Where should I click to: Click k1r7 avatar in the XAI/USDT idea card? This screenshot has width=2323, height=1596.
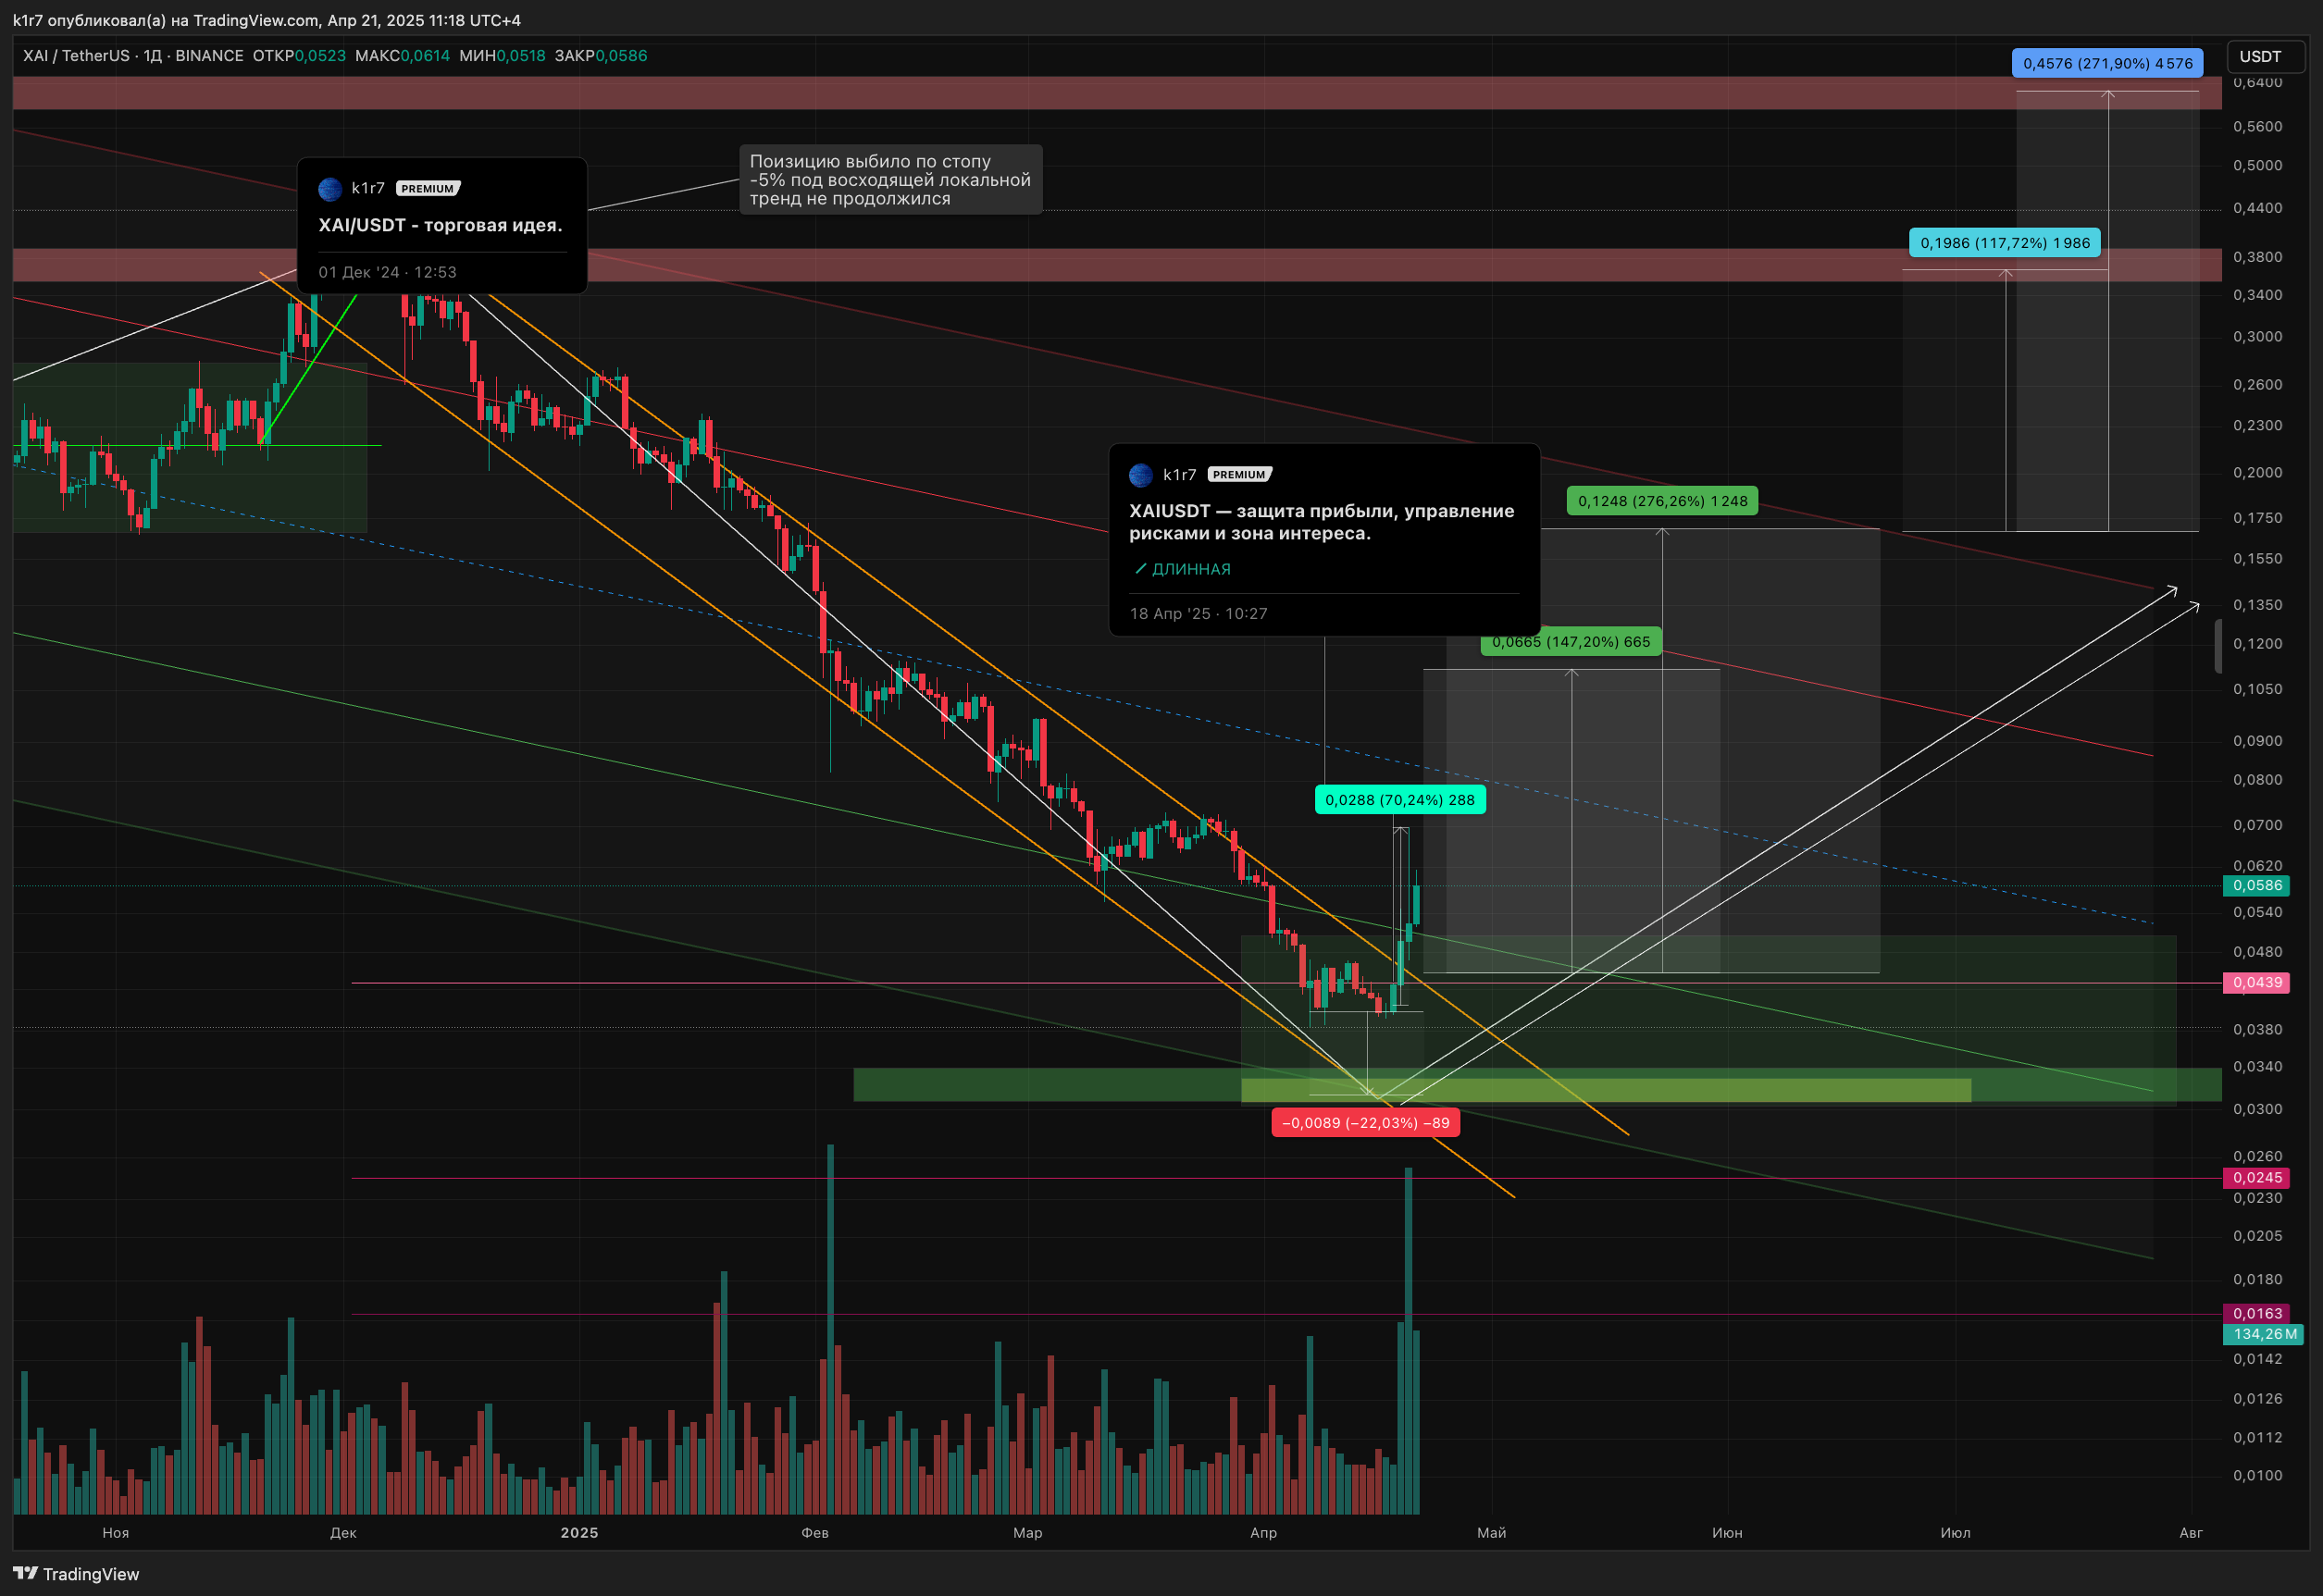click(x=330, y=189)
